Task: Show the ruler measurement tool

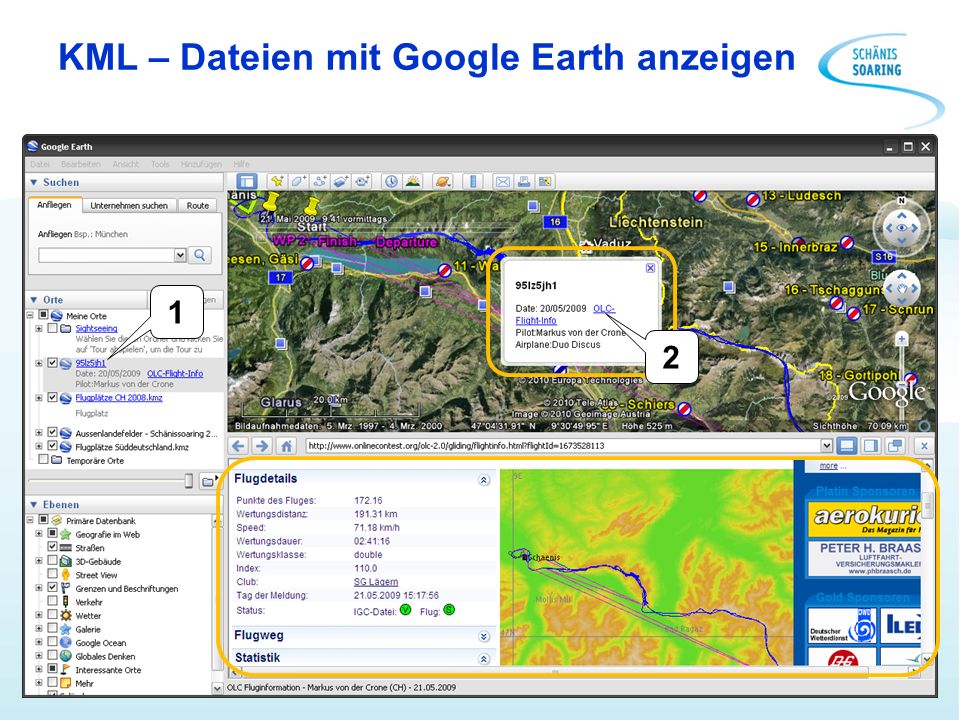Action: tap(473, 181)
